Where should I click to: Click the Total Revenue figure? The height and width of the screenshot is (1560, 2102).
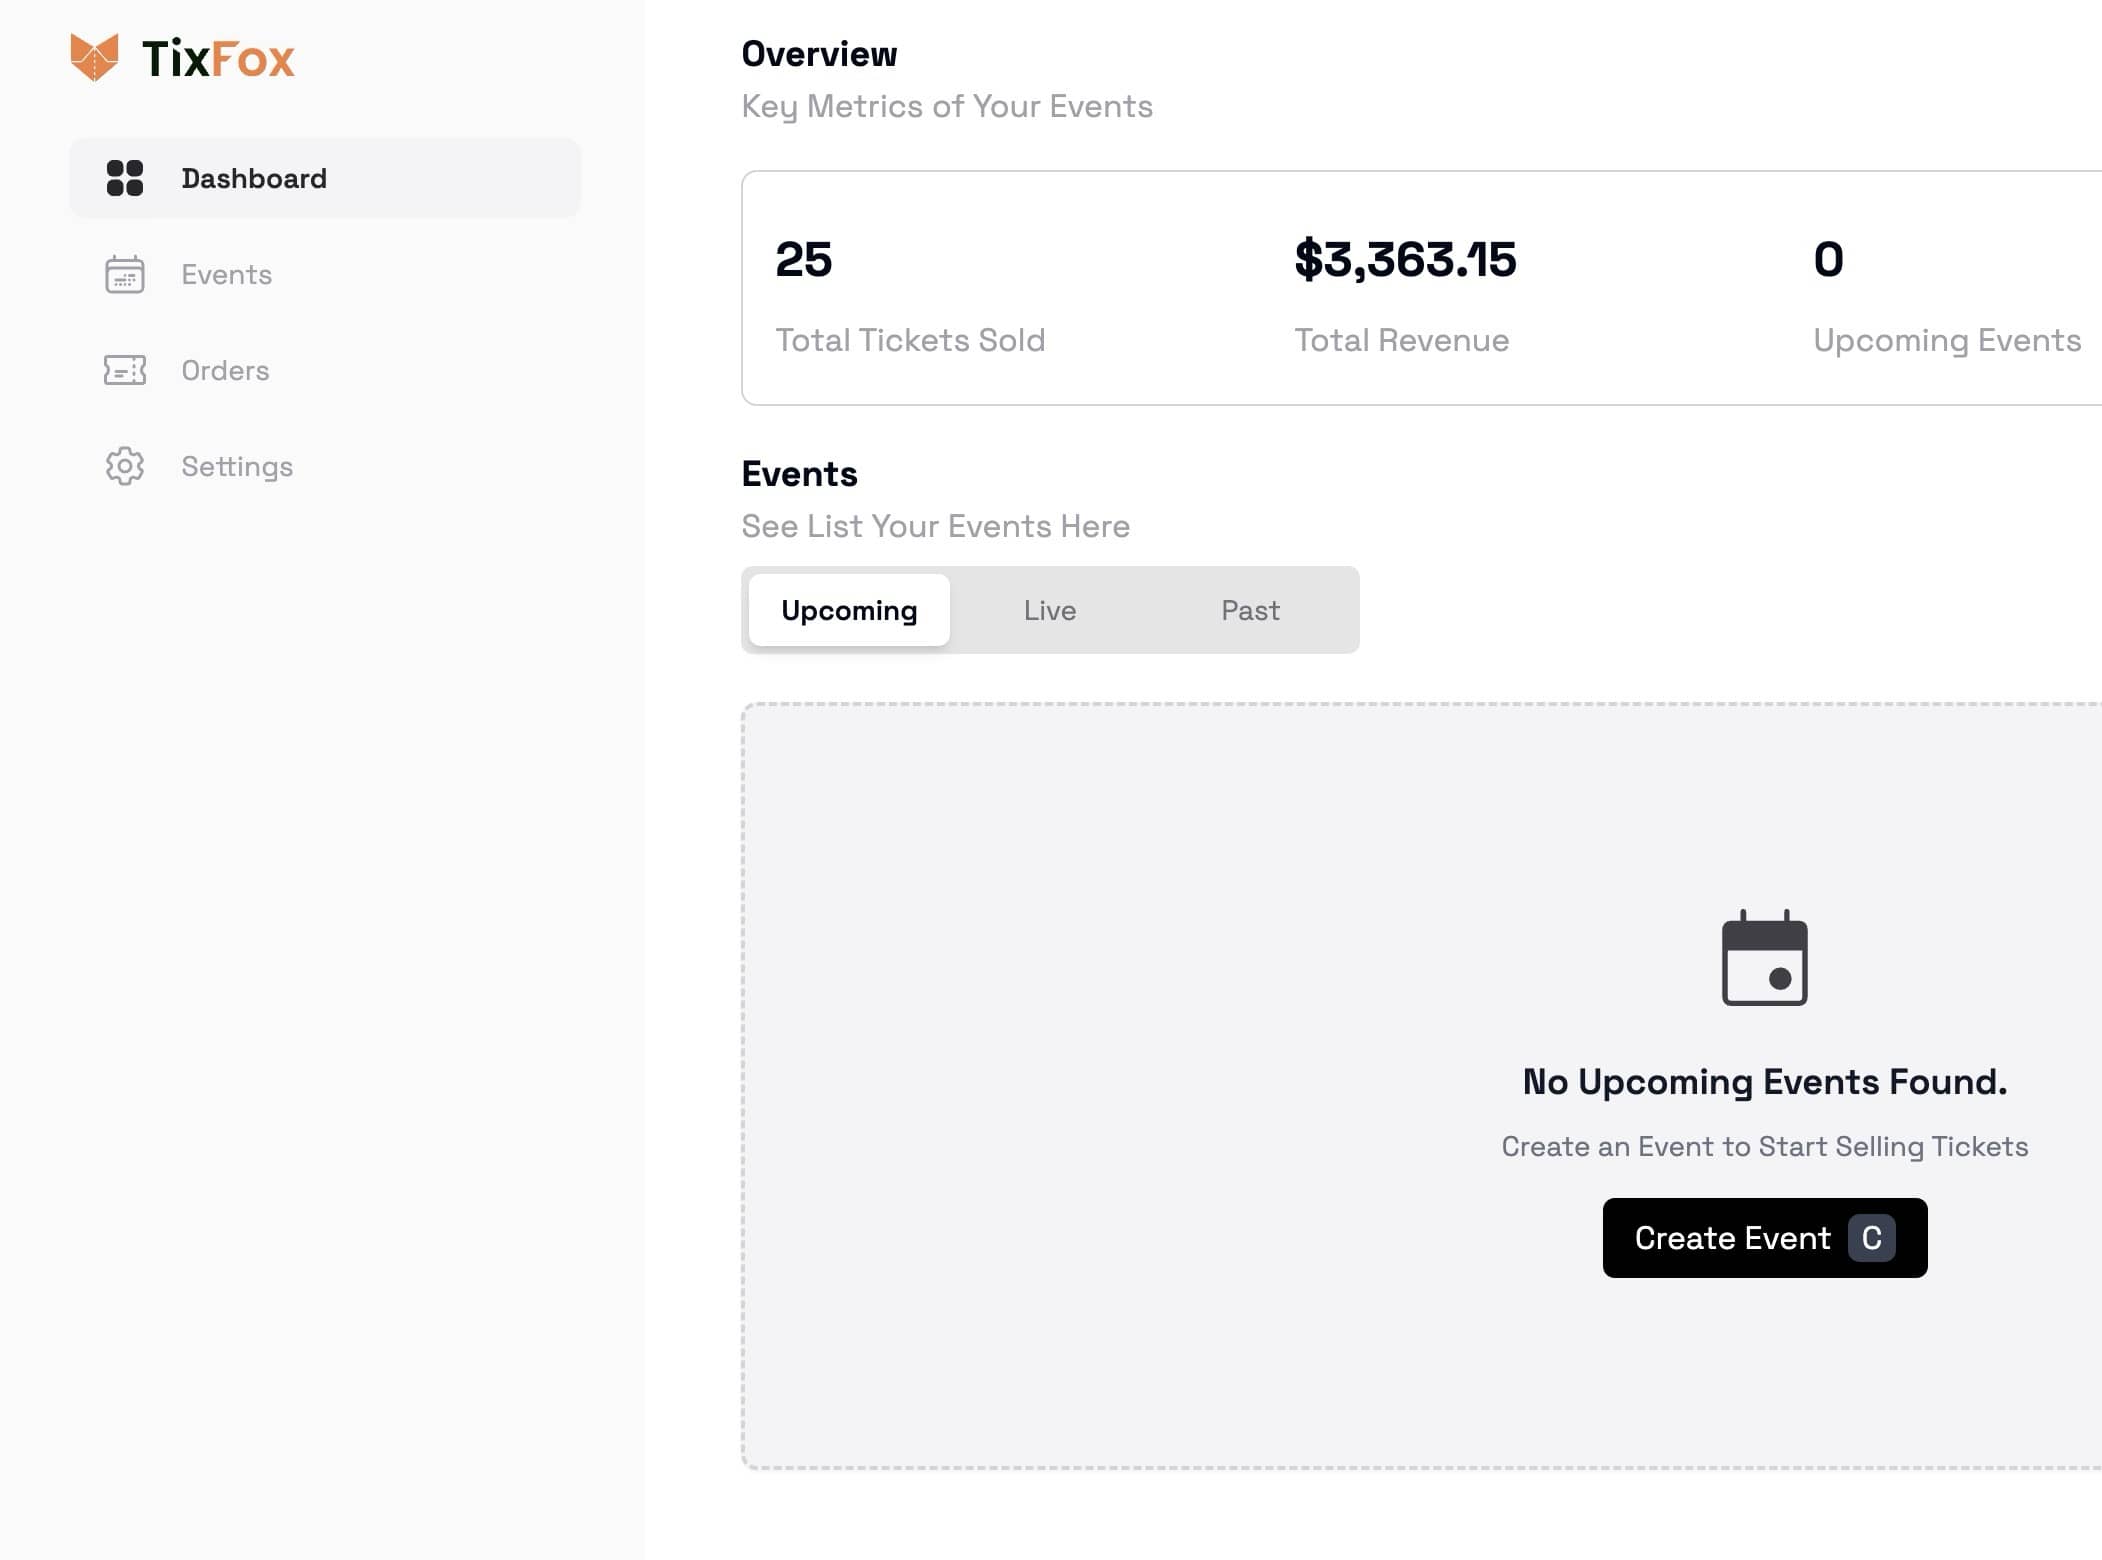[x=1405, y=260]
